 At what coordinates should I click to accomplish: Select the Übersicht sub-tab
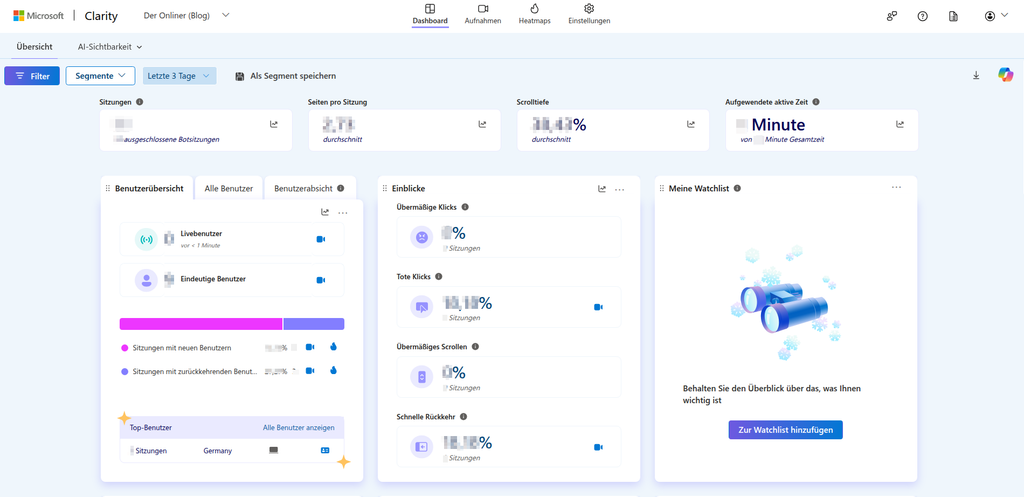pos(35,47)
